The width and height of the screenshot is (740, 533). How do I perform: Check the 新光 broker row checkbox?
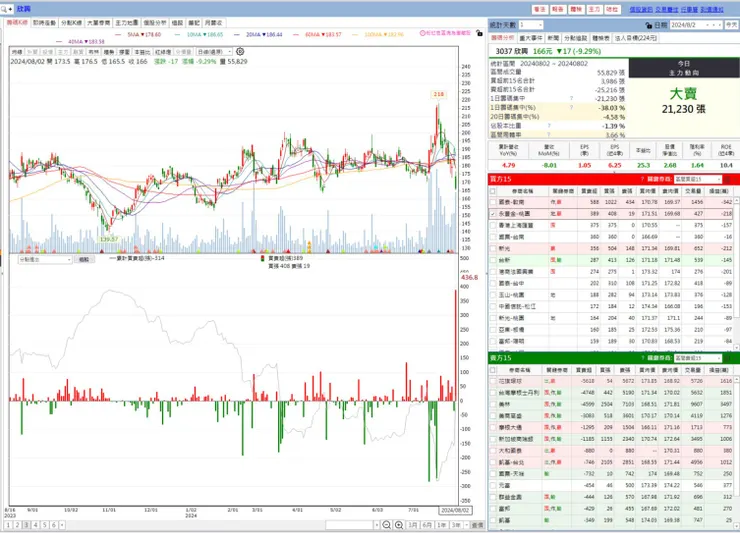point(493,248)
